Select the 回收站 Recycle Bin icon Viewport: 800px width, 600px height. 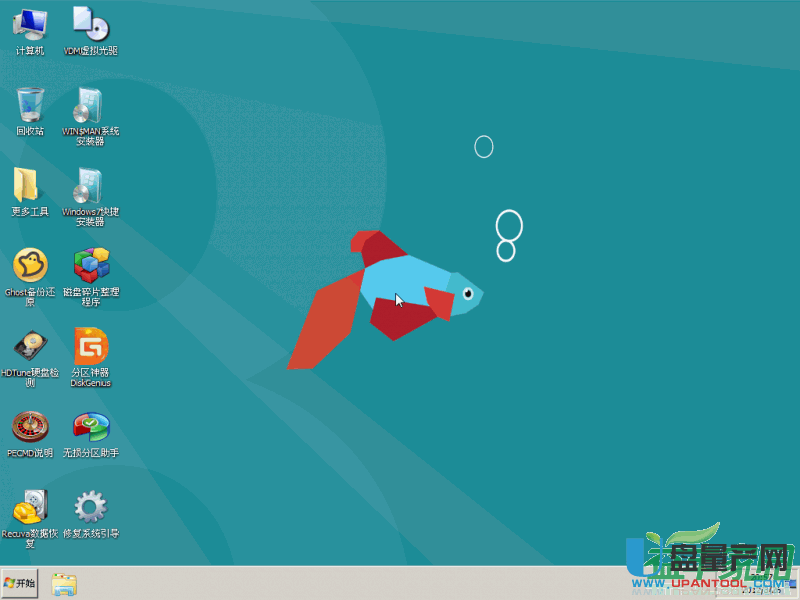coord(30,105)
